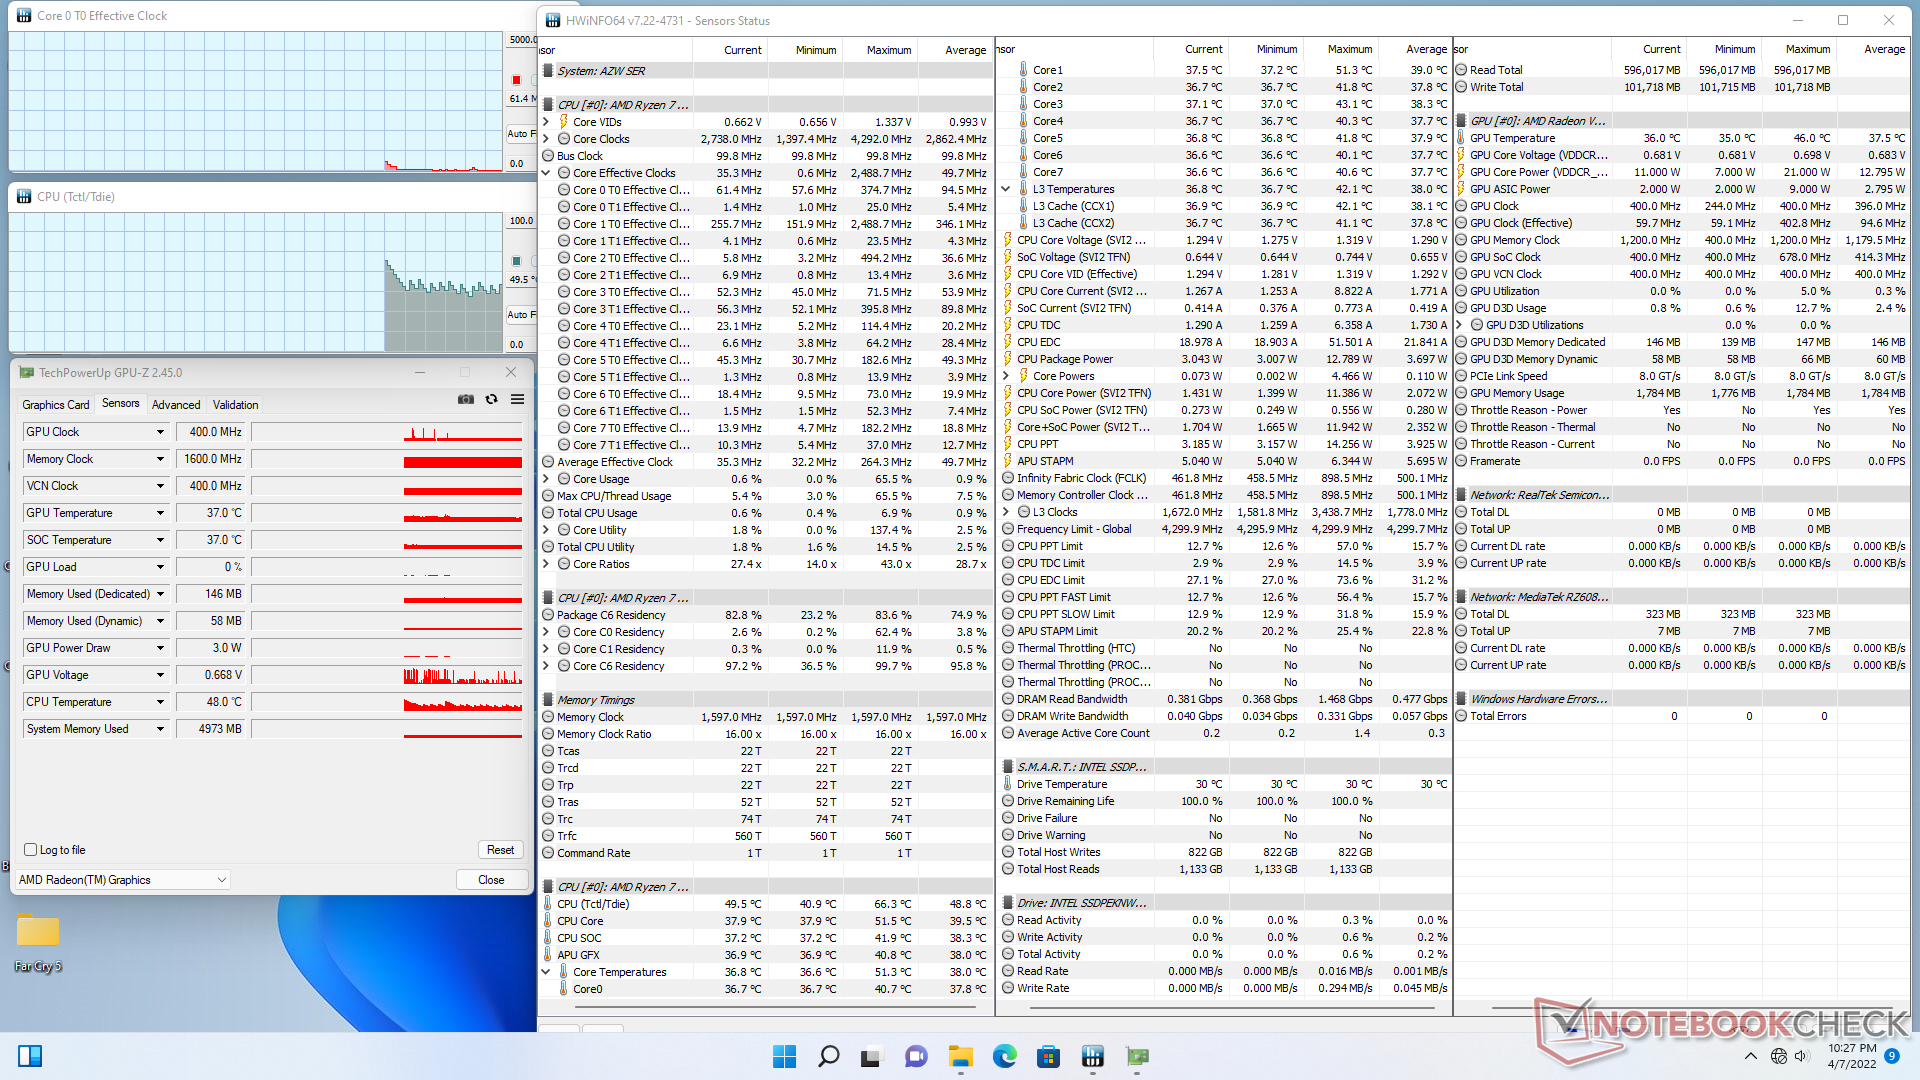Viewport: 1920px width, 1080px height.
Task: Click icon beside Drive Remaining Life row
Action: tap(1008, 801)
